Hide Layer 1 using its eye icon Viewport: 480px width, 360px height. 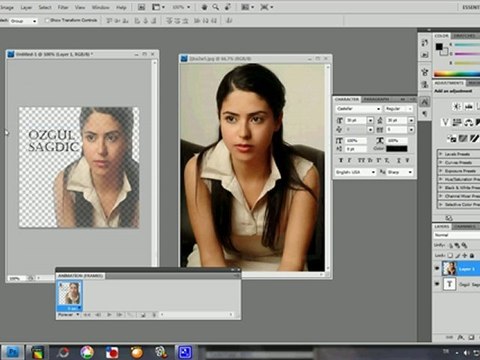(437, 269)
